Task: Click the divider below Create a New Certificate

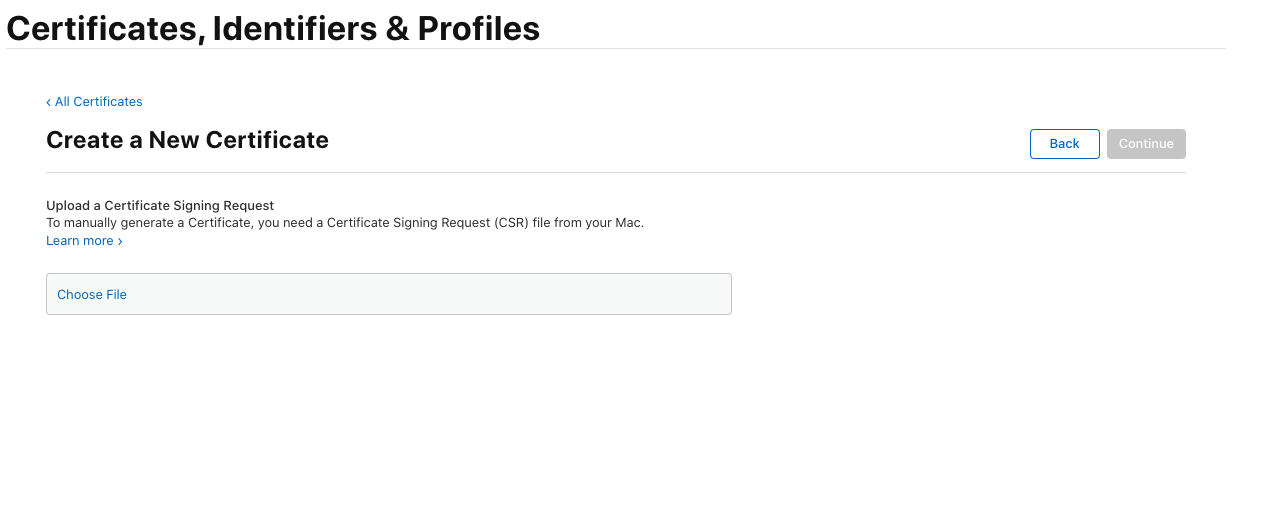Action: 615,172
